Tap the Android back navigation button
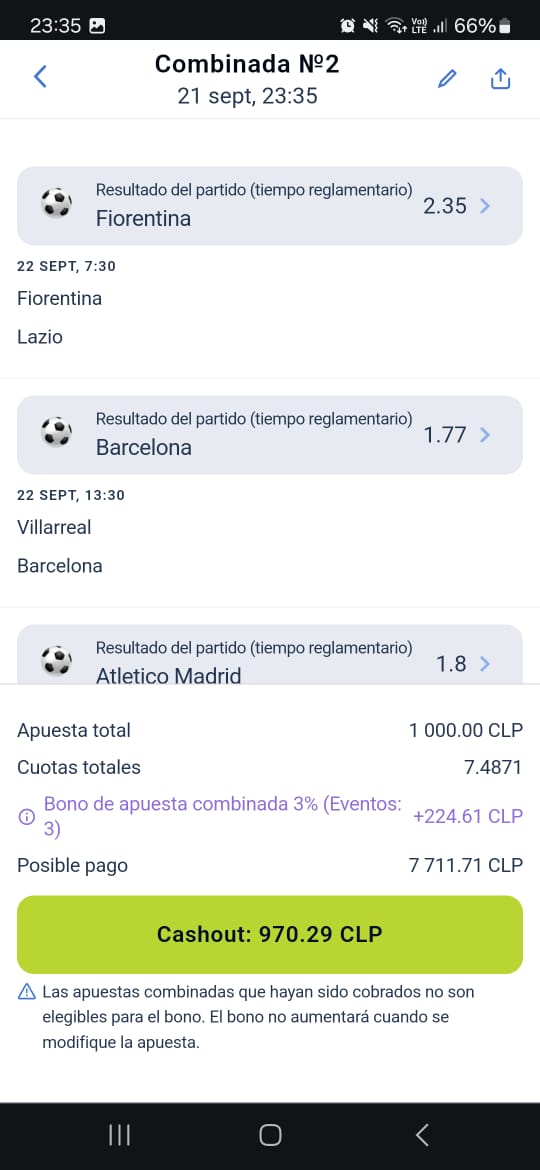Image resolution: width=540 pixels, height=1170 pixels. coord(421,1136)
